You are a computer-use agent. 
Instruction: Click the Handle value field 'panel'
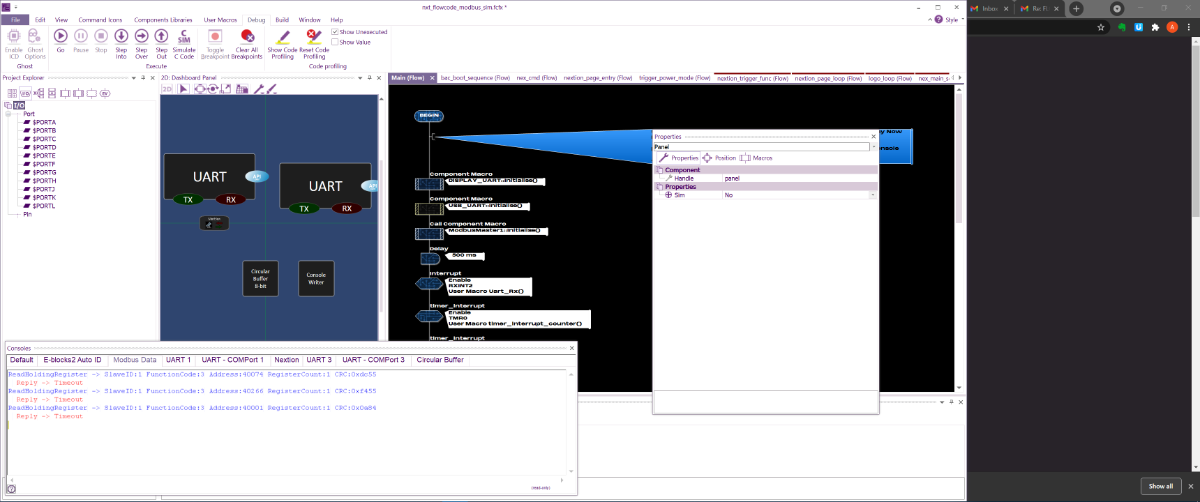(798, 178)
